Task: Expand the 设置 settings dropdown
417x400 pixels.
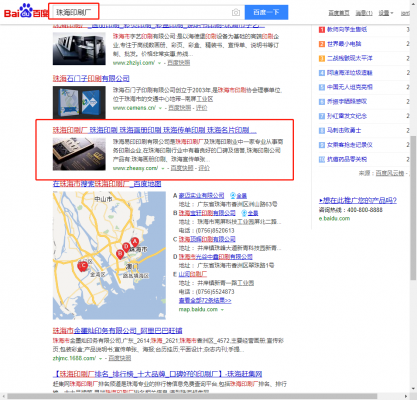Action: coord(386,13)
